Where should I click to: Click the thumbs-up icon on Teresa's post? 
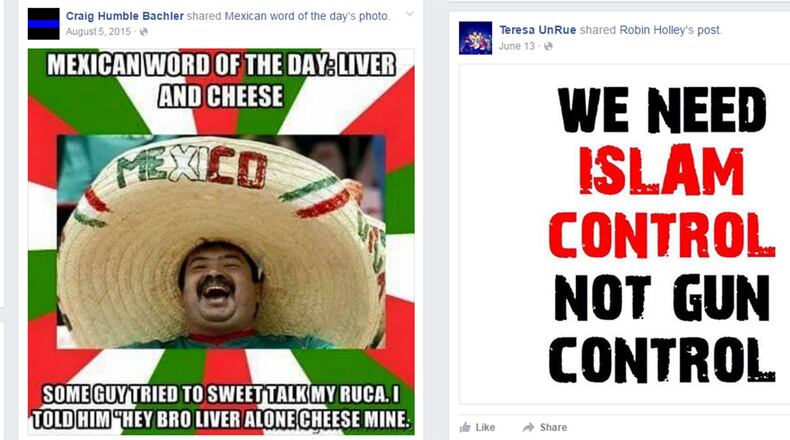[x=465, y=427]
